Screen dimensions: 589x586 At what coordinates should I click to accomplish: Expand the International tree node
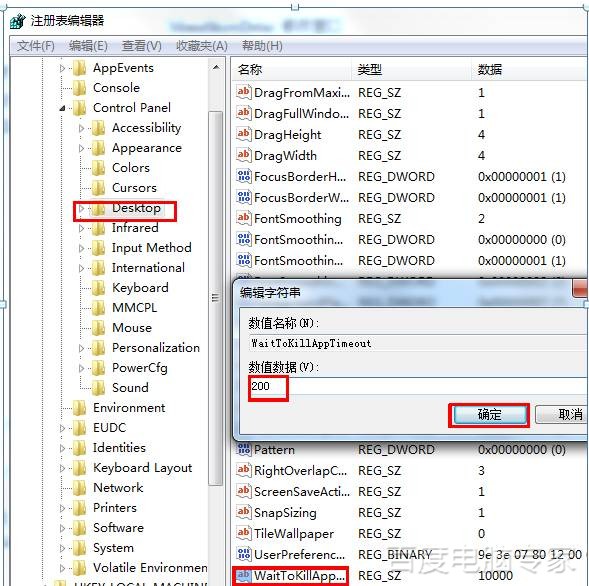[81, 268]
